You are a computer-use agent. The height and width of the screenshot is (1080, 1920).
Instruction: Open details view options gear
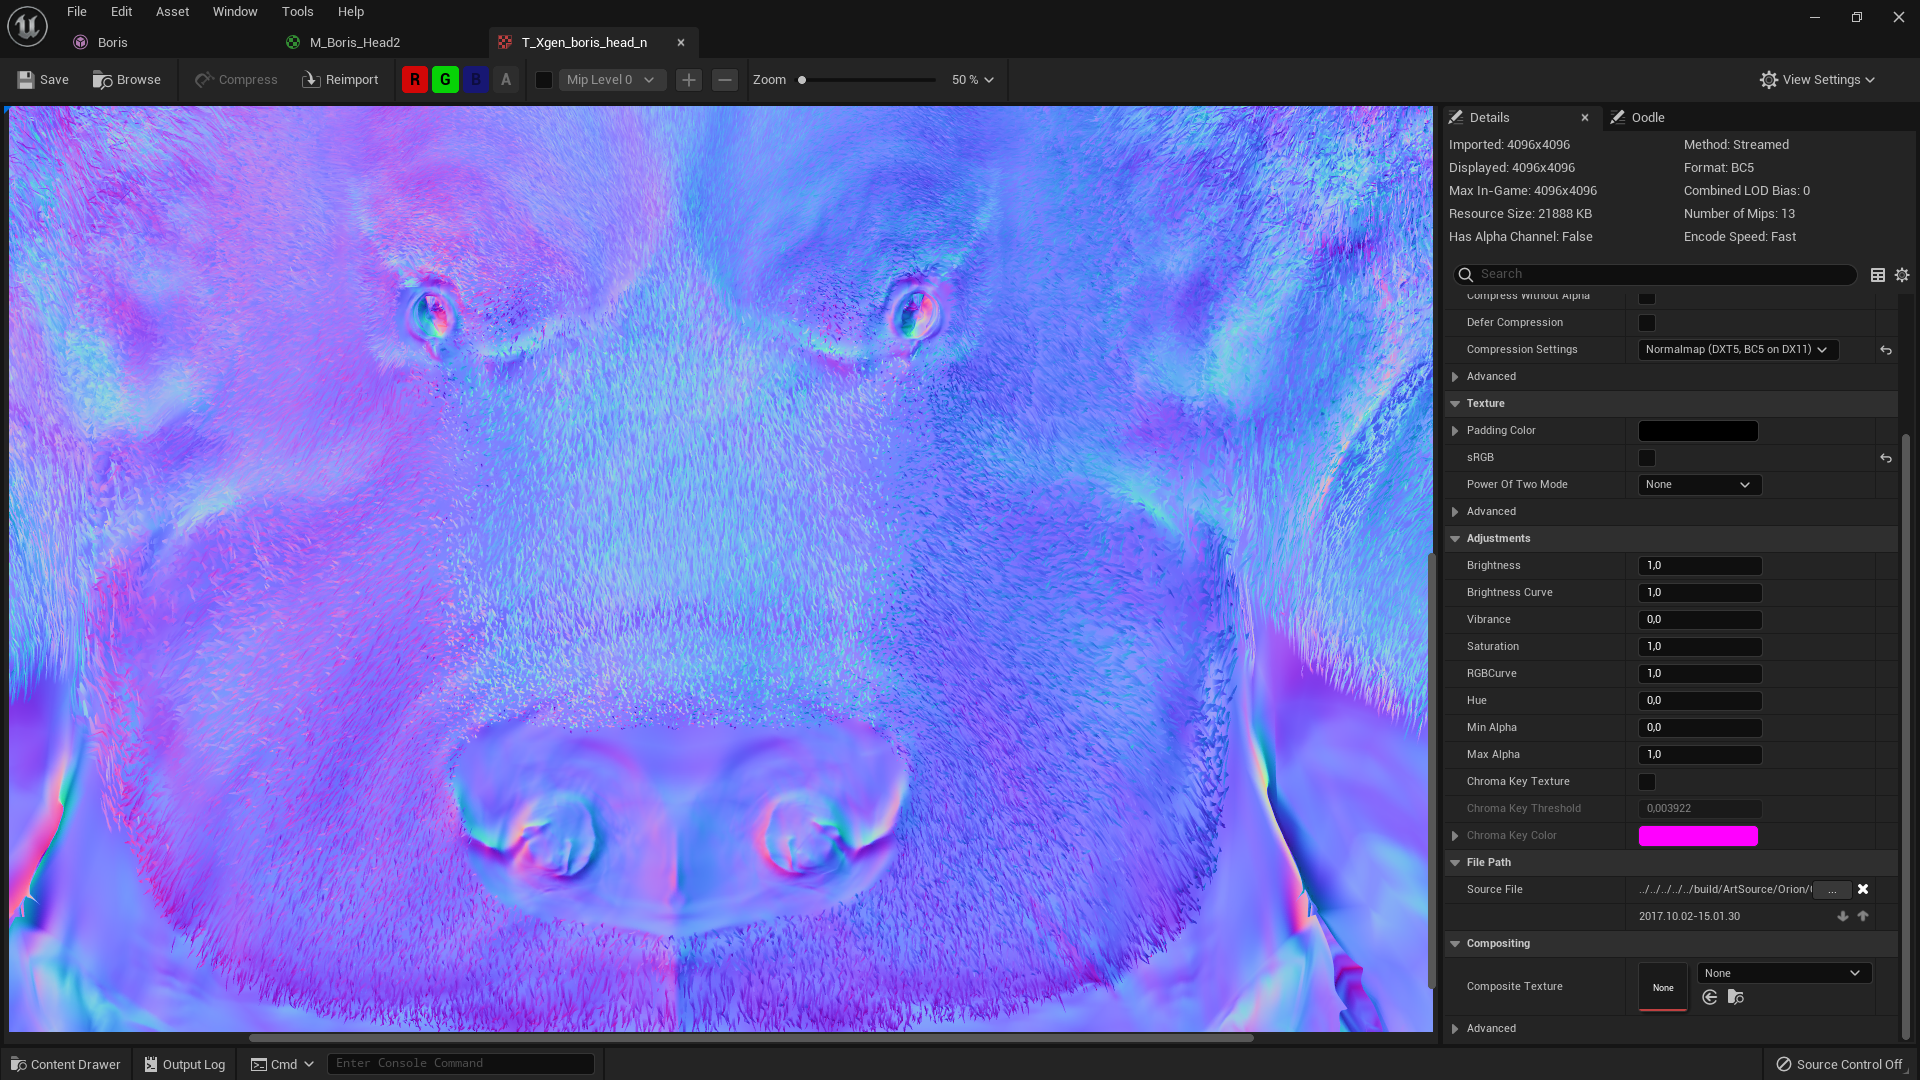click(x=1902, y=275)
